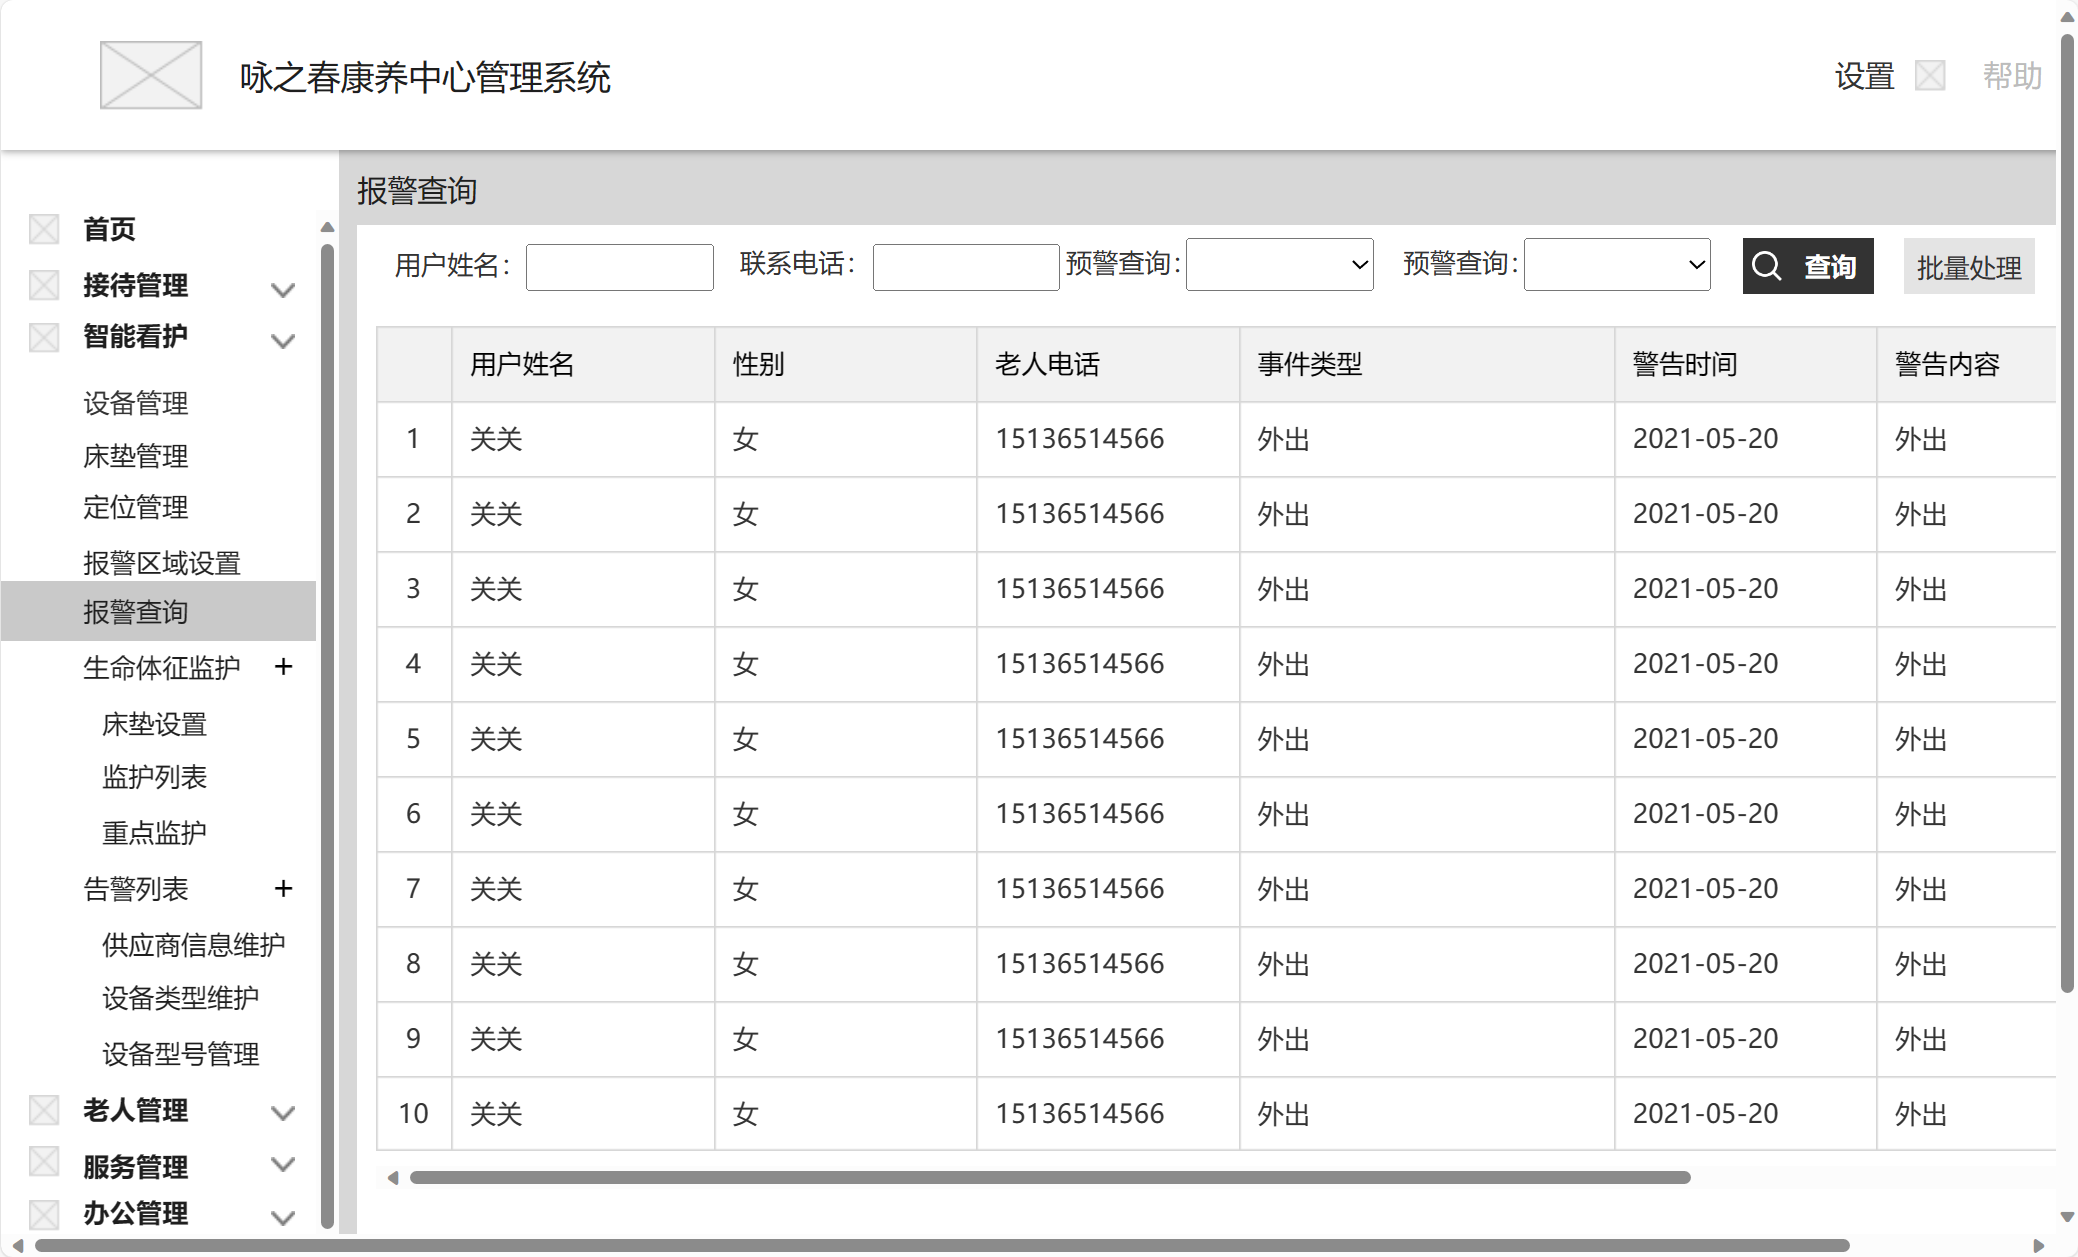Click the page bottom horizontal scrollbar
Viewport: 2078px width, 1257px height.
(x=942, y=1245)
